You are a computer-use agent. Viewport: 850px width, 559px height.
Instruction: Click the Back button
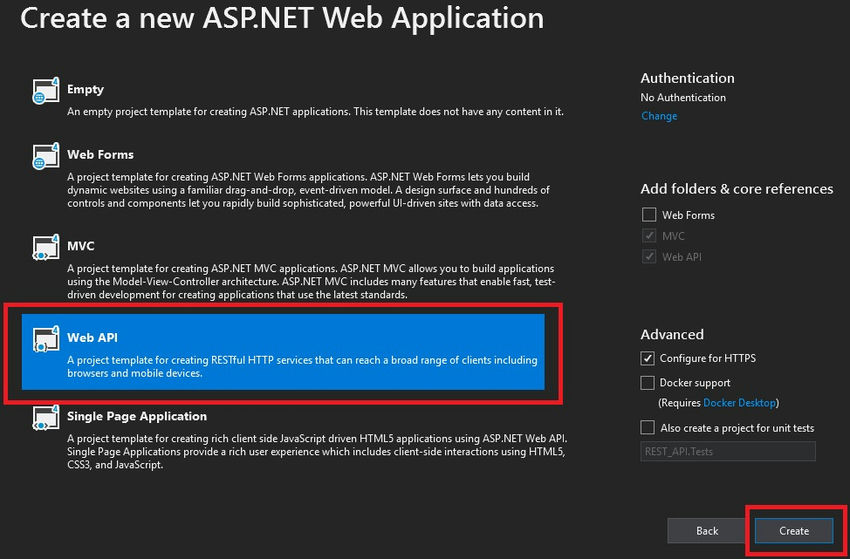coord(707,531)
